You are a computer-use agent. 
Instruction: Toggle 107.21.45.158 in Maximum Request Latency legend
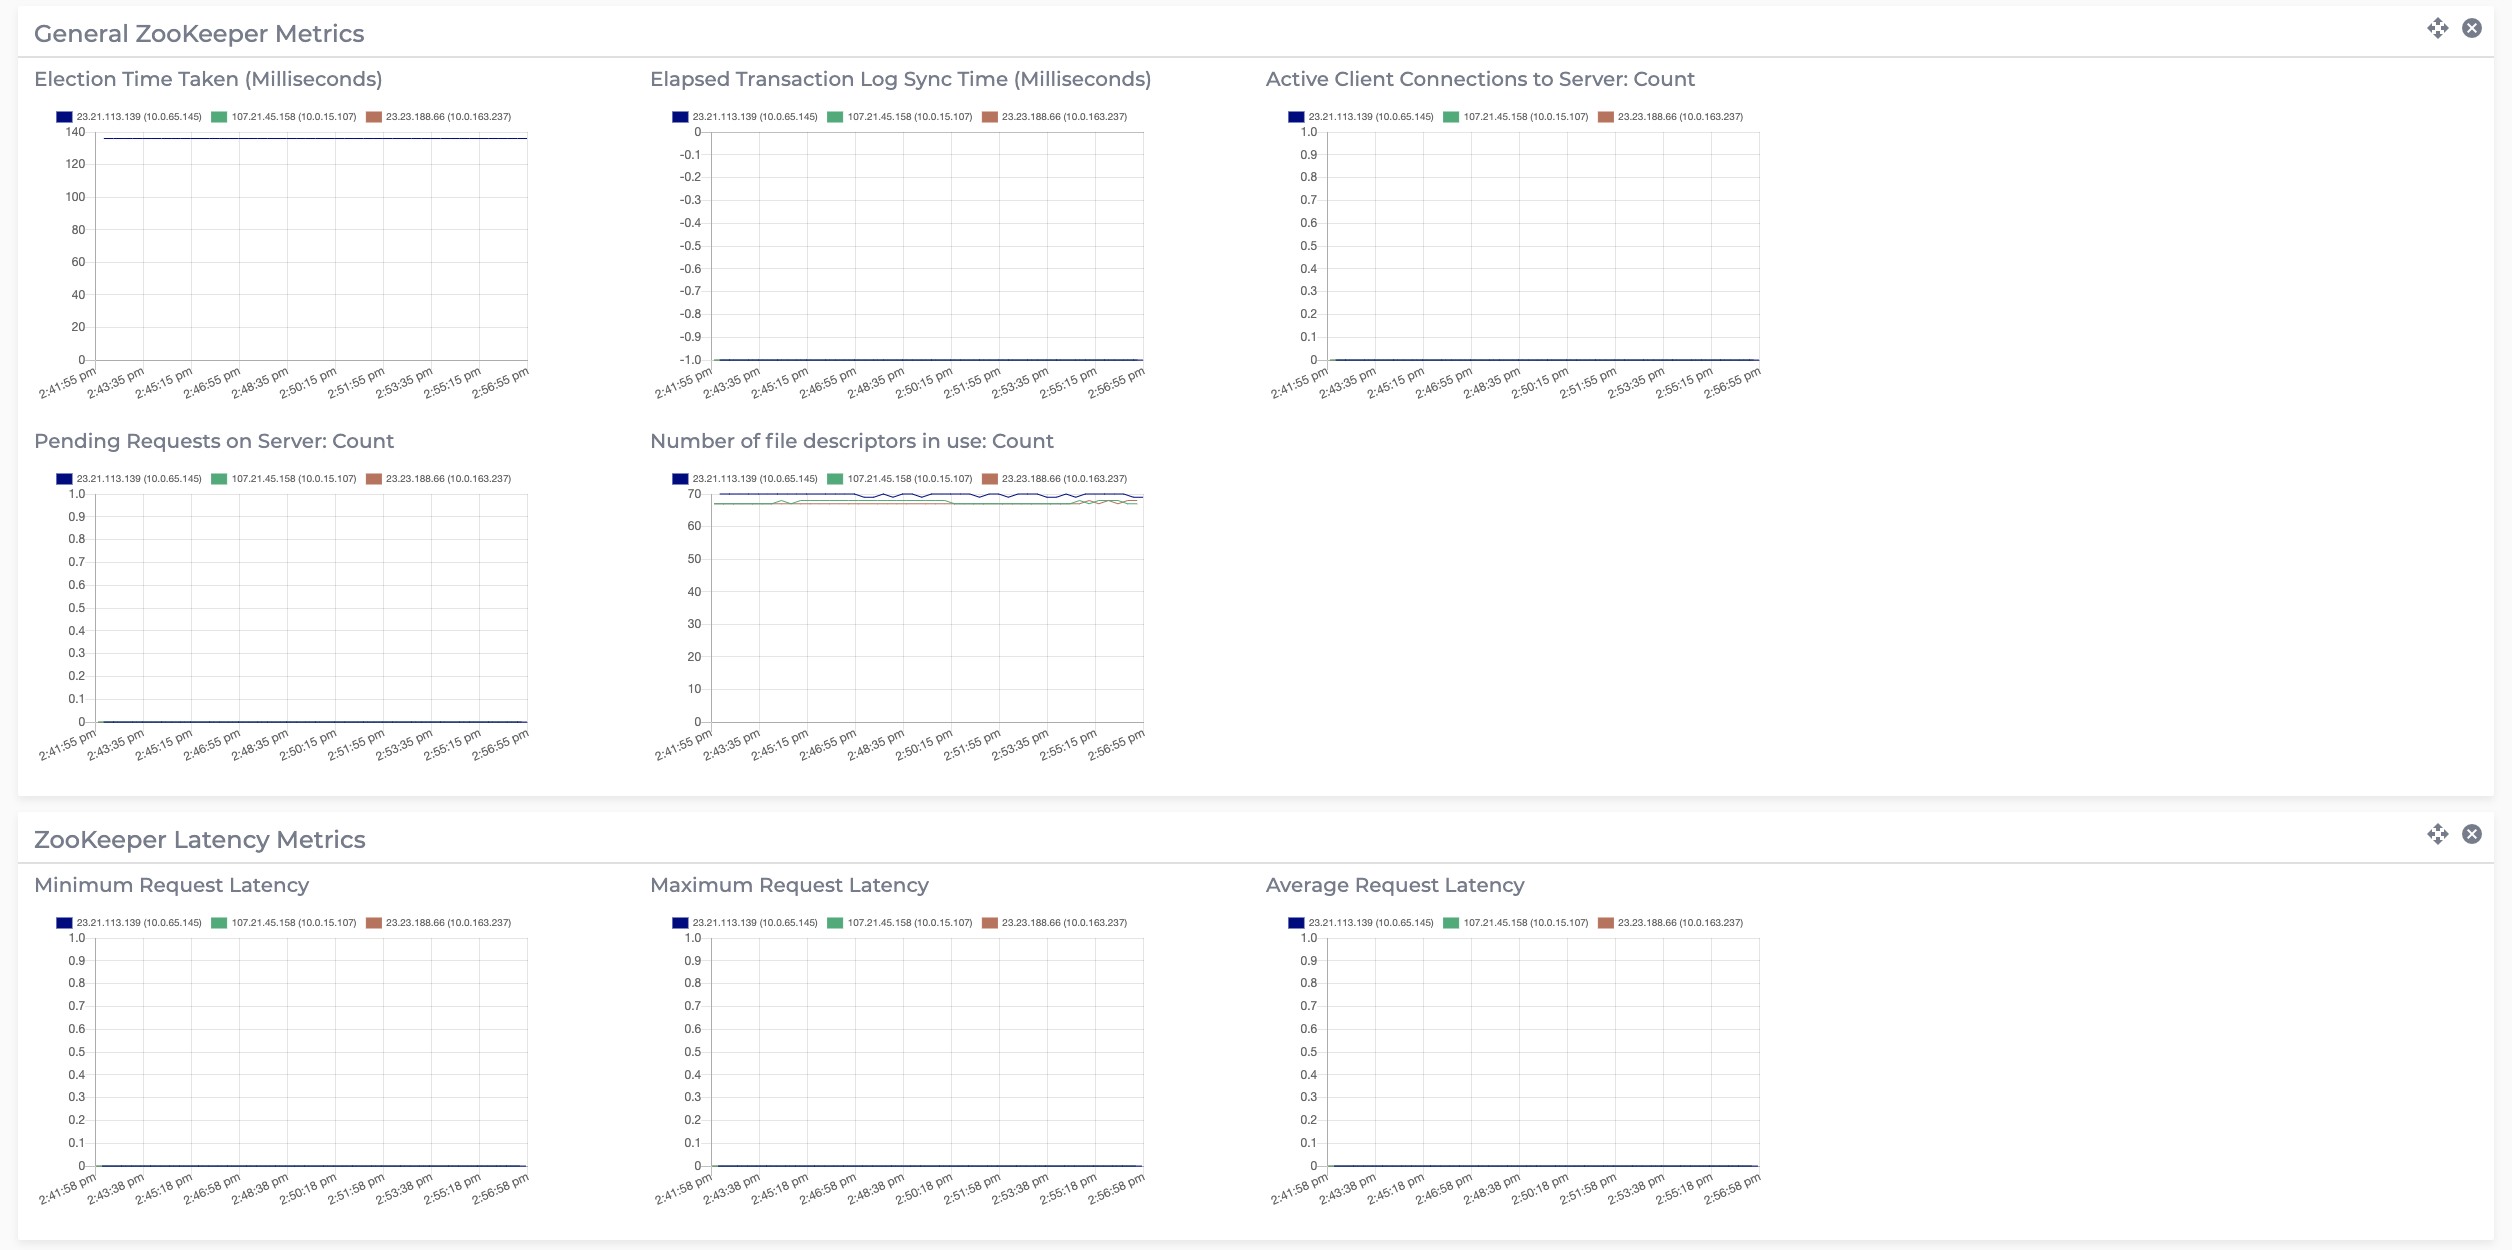[909, 923]
